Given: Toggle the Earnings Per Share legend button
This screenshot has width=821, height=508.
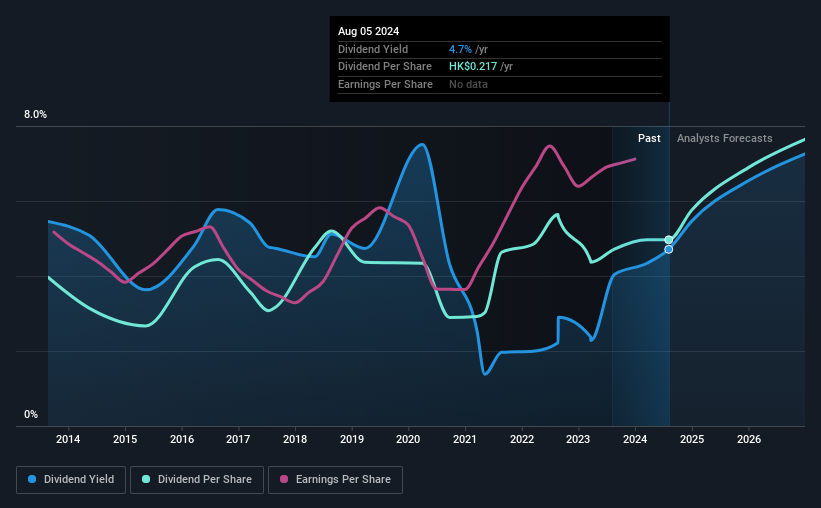Looking at the screenshot, I should point(335,480).
